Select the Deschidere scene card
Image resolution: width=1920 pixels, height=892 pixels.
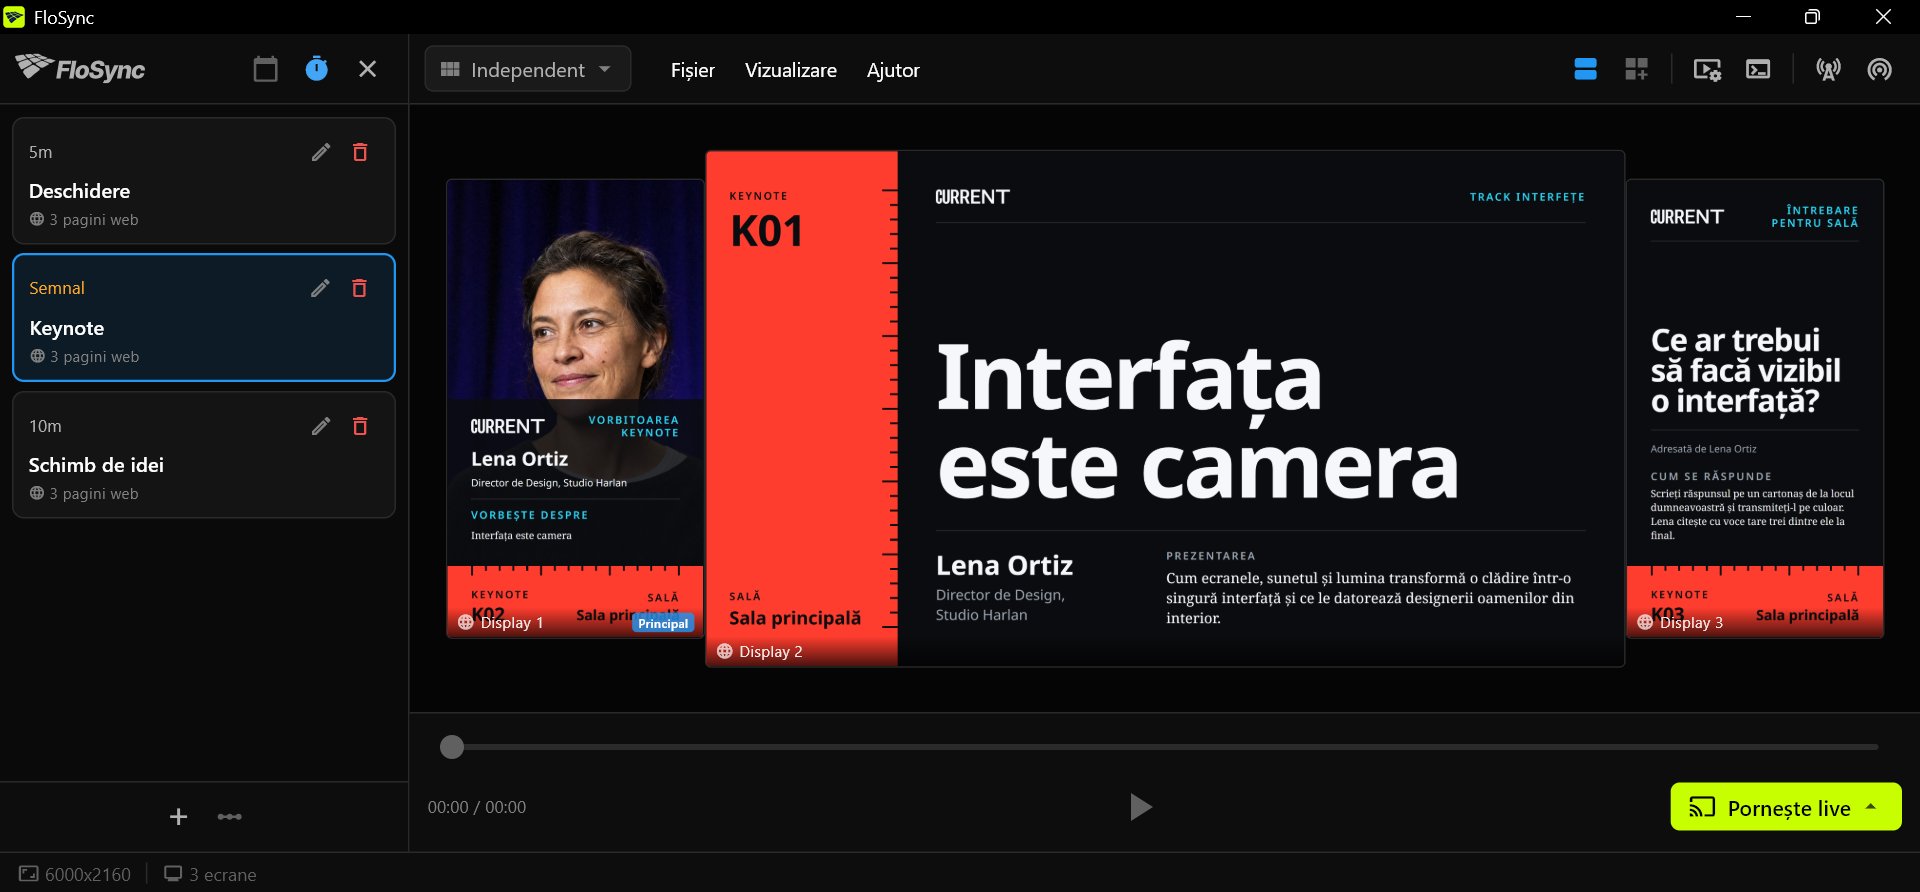pyautogui.click(x=204, y=181)
